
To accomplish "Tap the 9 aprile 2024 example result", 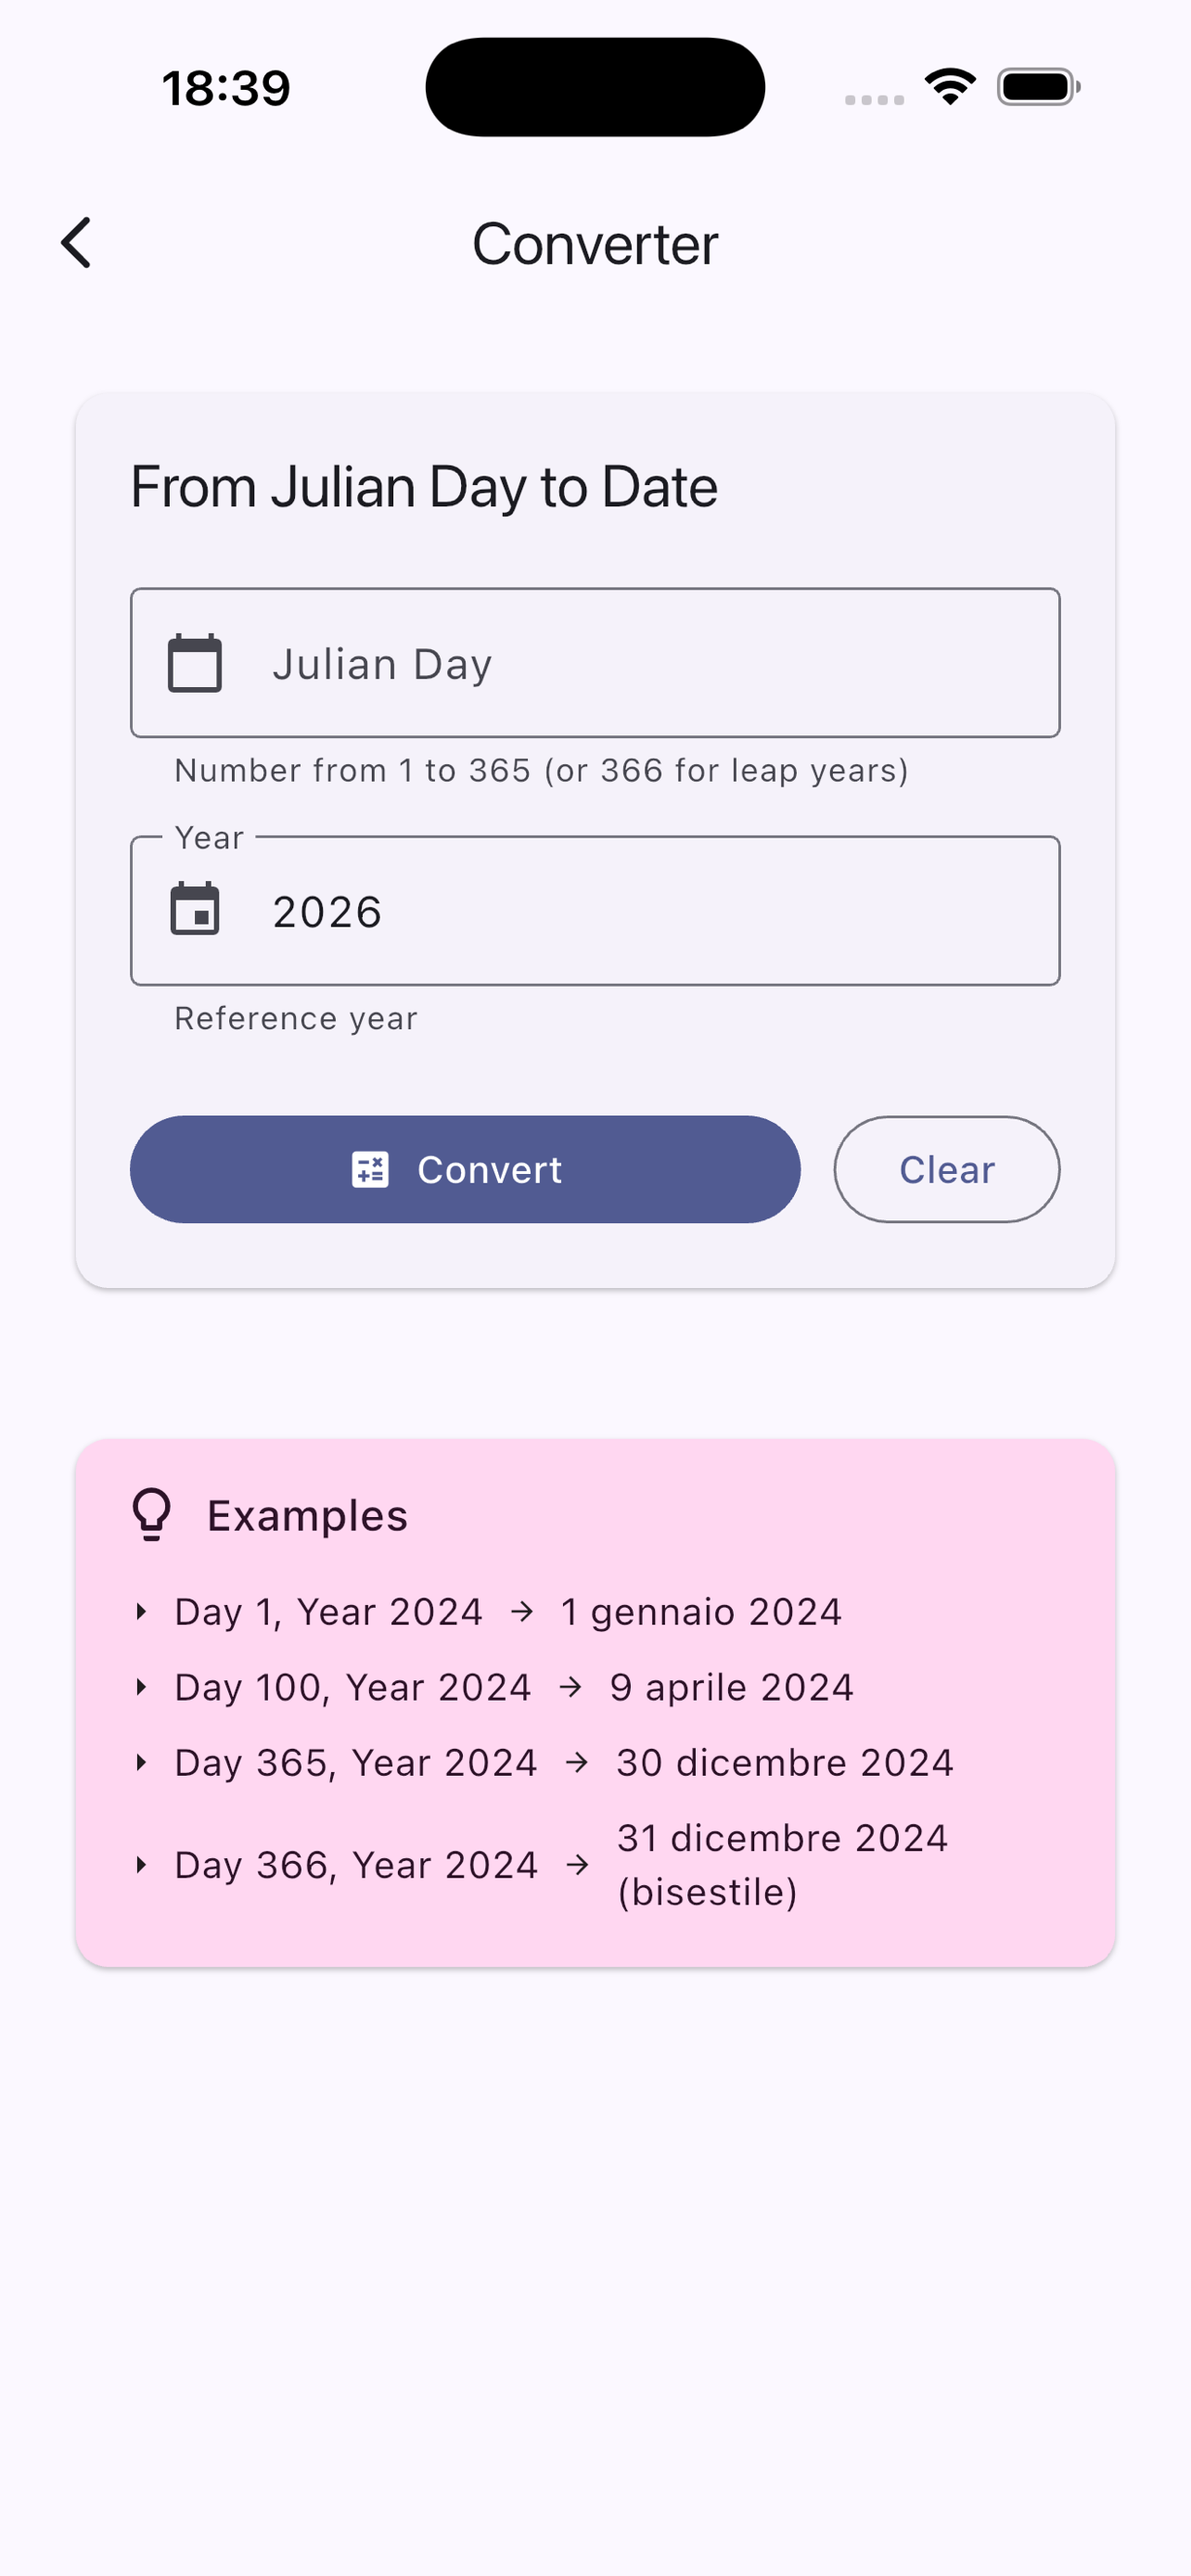I will [x=731, y=1687].
